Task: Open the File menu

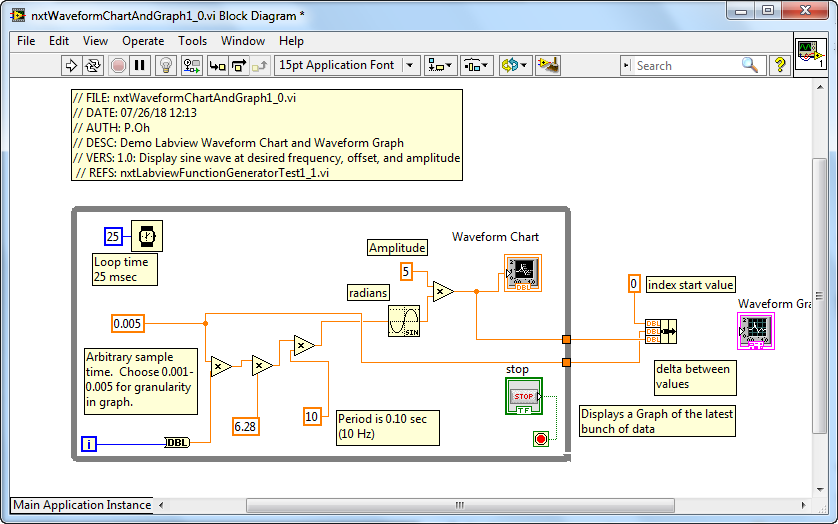Action: (x=26, y=41)
